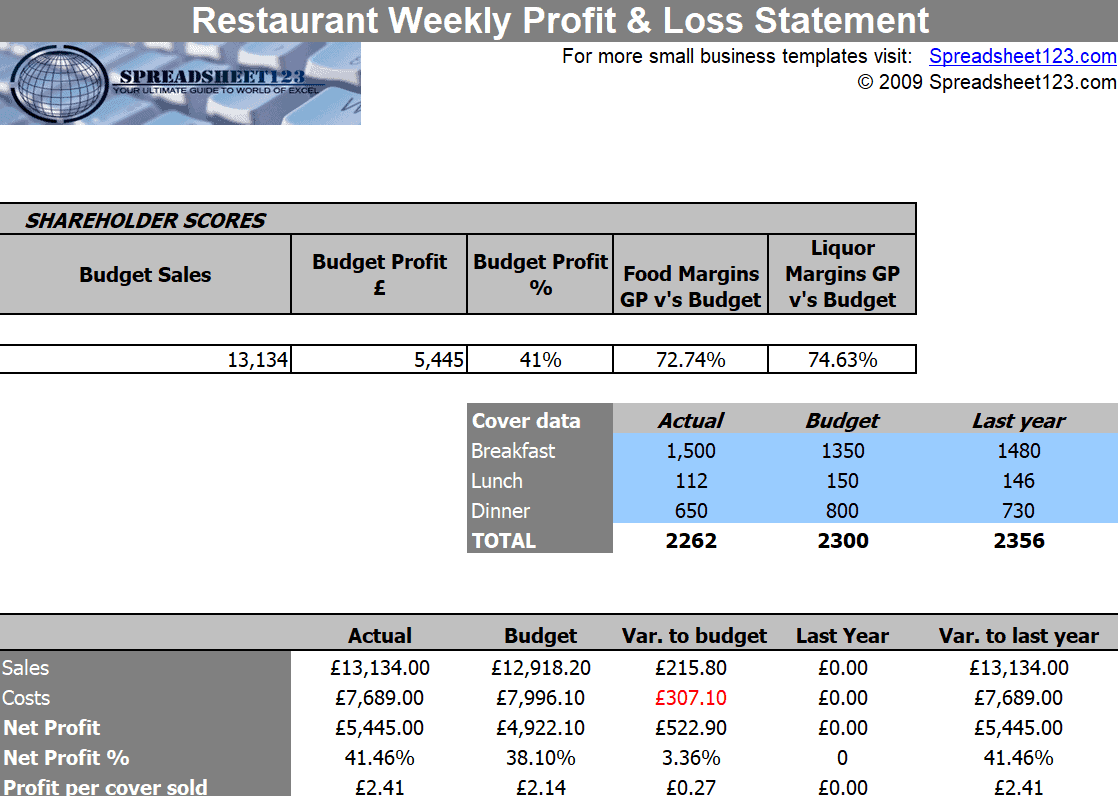Click the red Costs variance £307.10
The height and width of the screenshot is (796, 1118).
pyautogui.click(x=691, y=698)
